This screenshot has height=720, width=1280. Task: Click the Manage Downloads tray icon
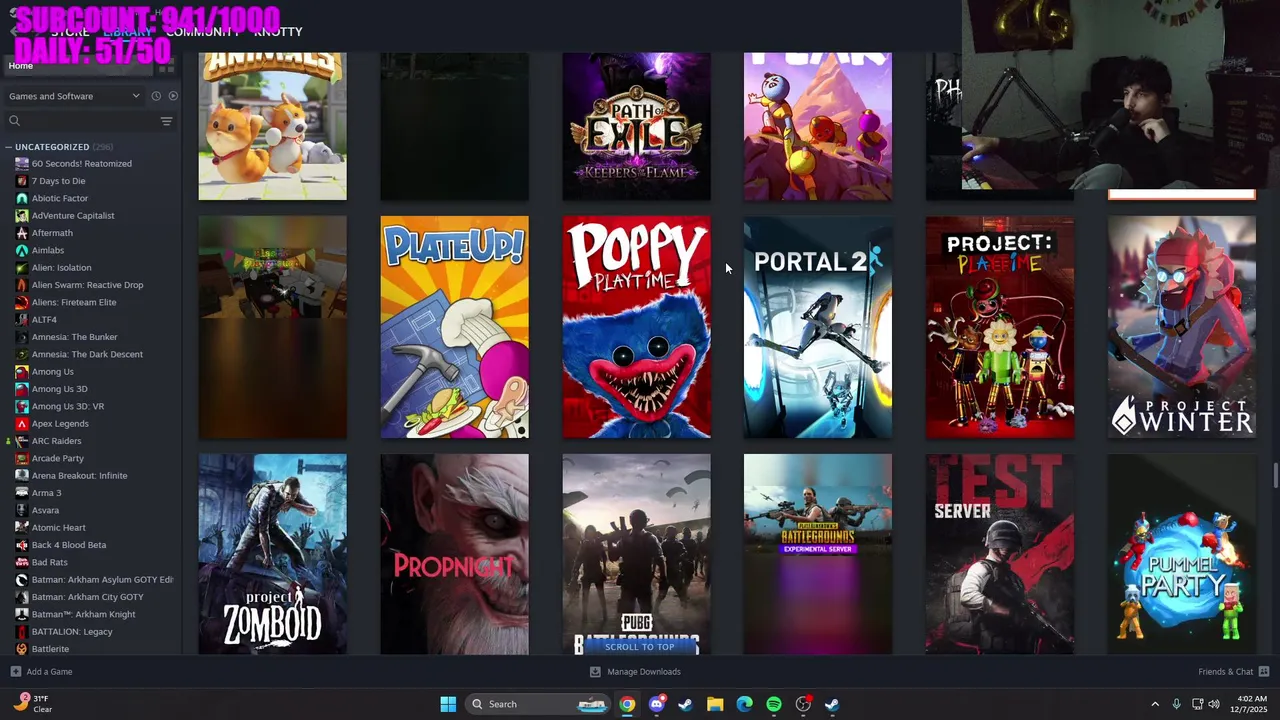point(595,672)
